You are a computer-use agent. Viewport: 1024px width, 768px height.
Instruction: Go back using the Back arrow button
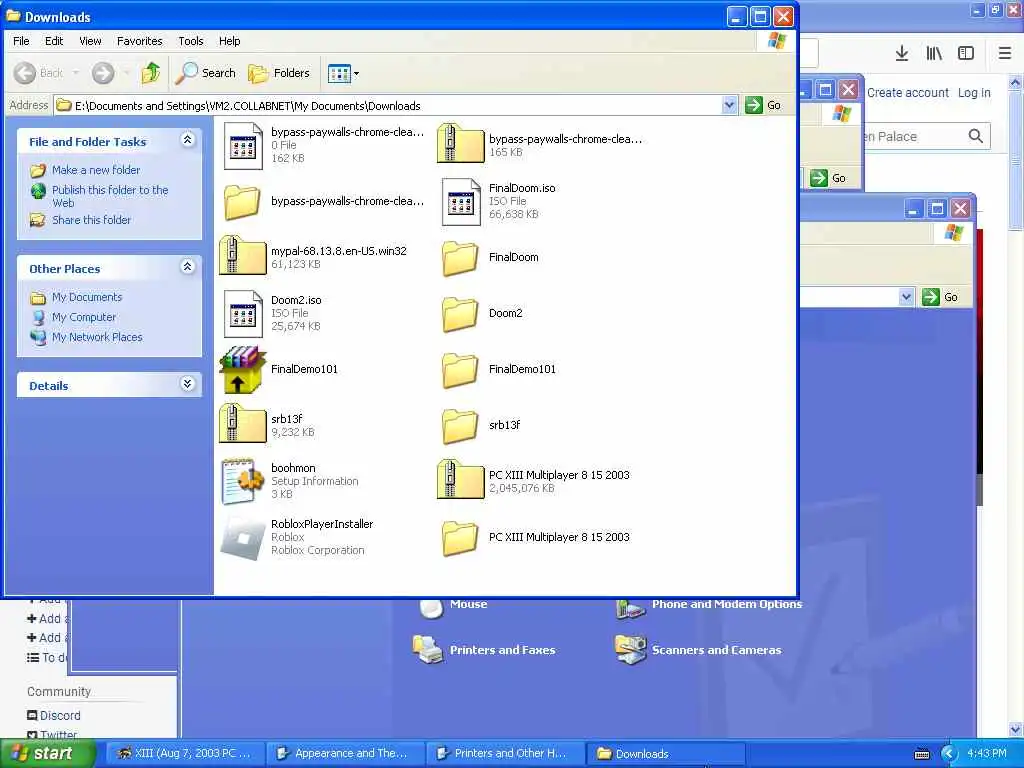coord(39,73)
